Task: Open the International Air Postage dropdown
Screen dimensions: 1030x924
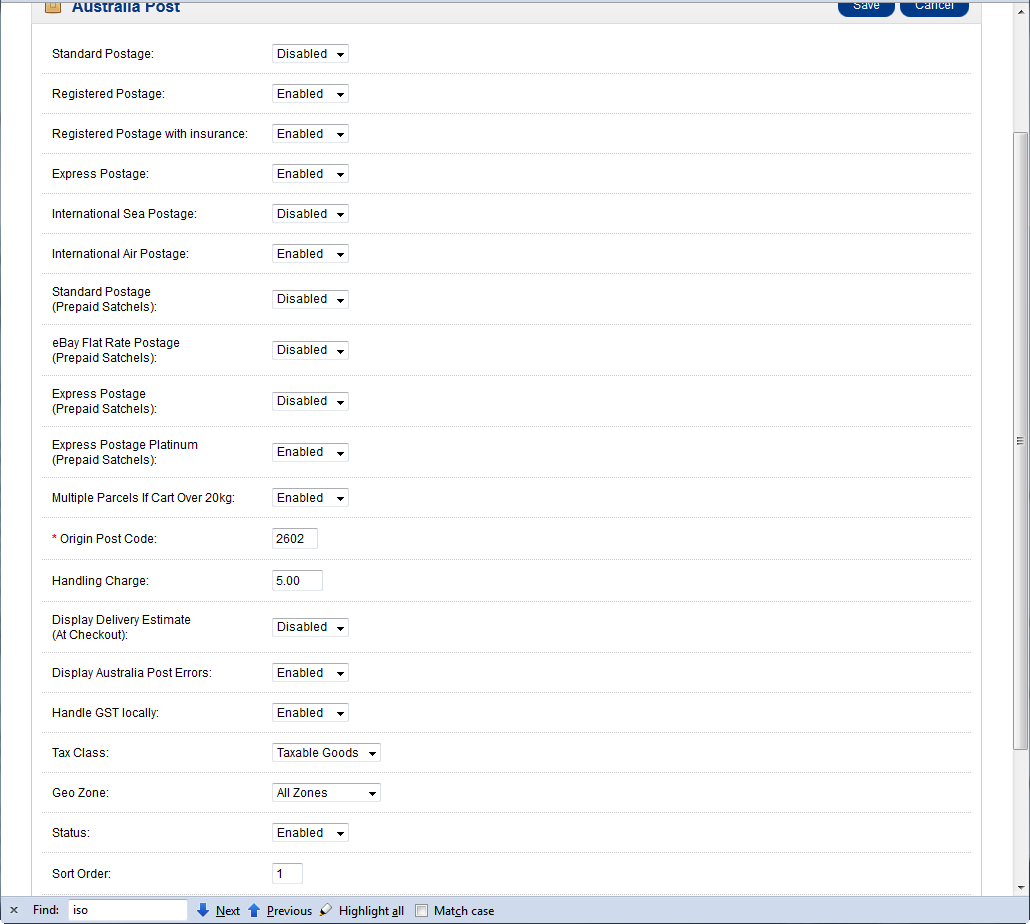Action: pyautogui.click(x=310, y=254)
